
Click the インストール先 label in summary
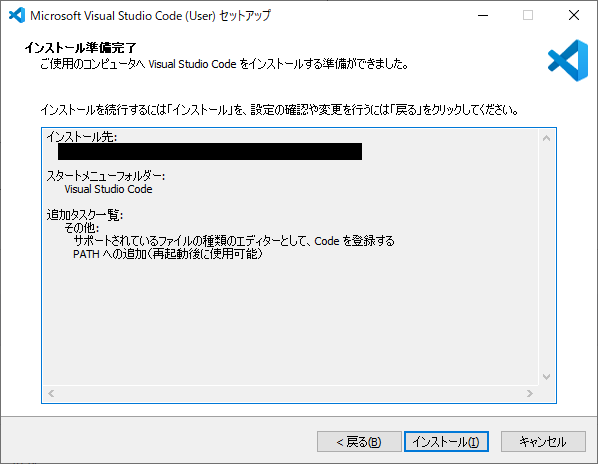coord(82,136)
